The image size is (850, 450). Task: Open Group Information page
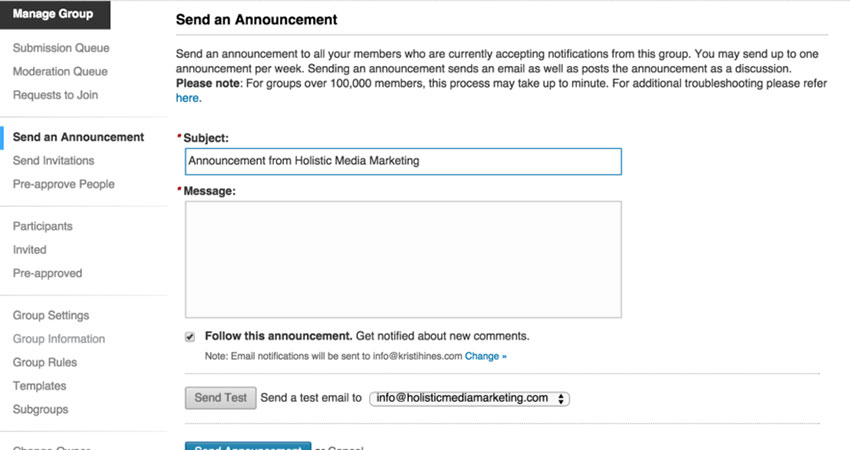click(59, 339)
